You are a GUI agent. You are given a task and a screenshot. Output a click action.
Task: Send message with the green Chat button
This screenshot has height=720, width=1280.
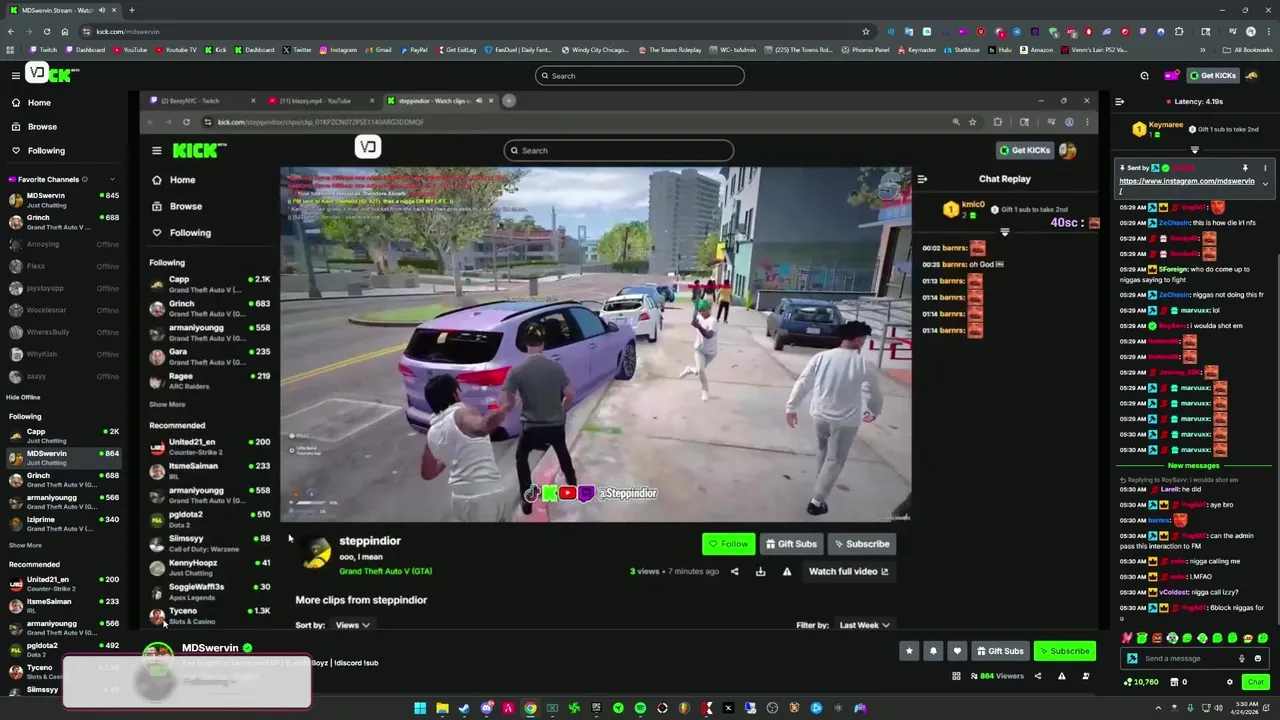tap(1255, 682)
